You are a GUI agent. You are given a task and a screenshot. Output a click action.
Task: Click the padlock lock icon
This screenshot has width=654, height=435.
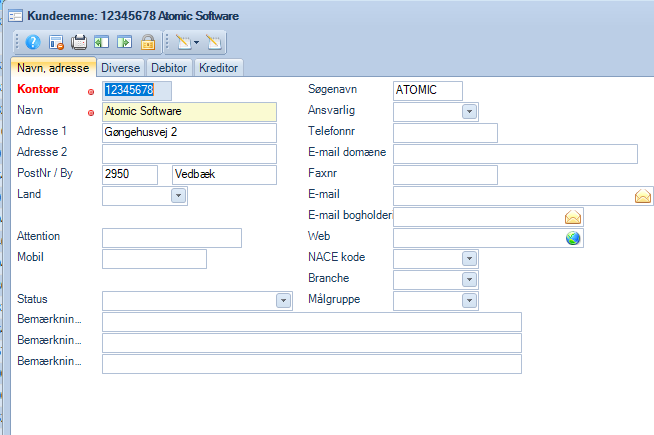(x=148, y=42)
